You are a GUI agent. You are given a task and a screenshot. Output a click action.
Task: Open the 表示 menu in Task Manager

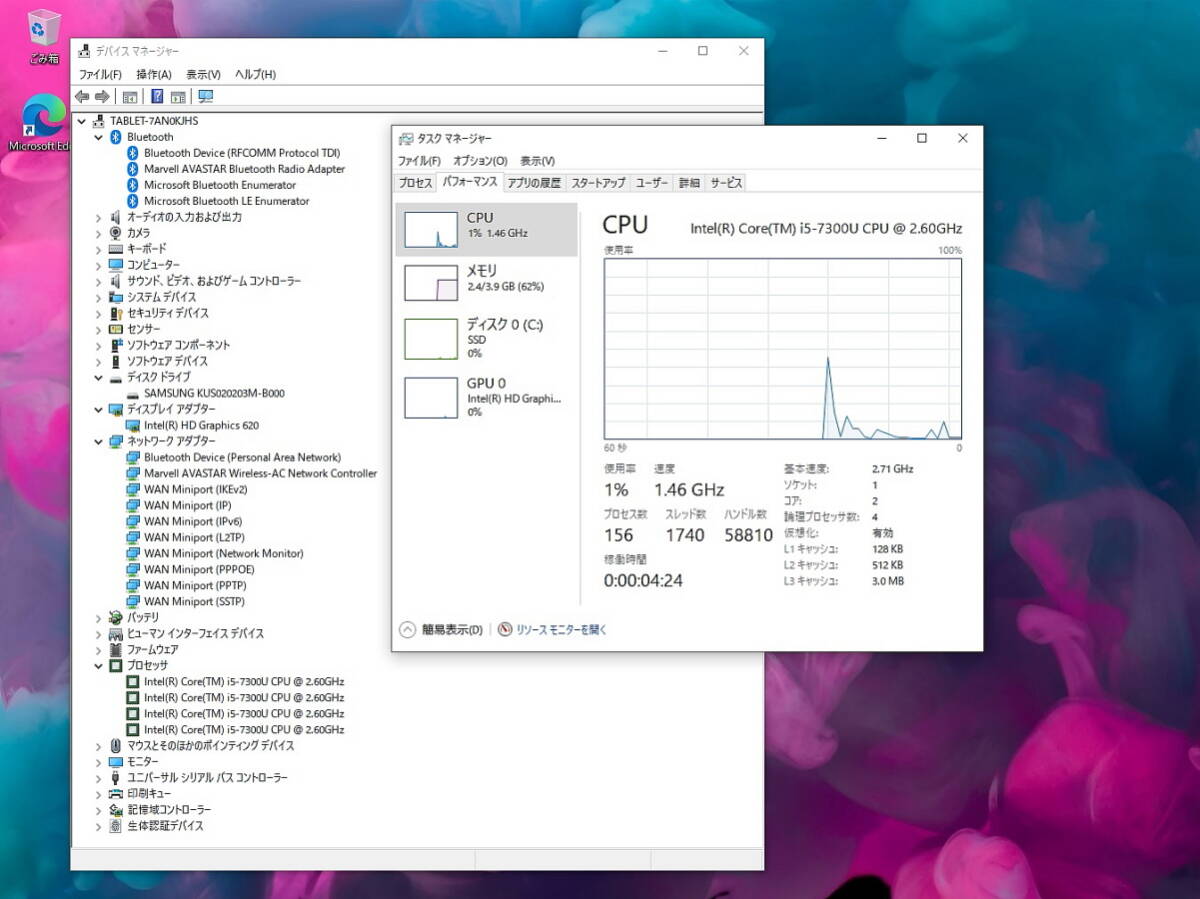(537, 161)
